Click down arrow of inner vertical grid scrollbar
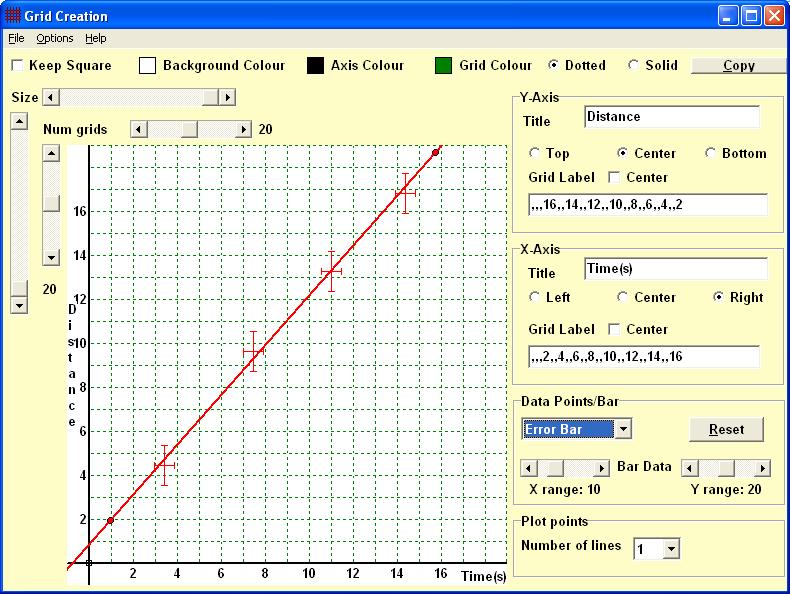This screenshot has height=594, width=790. click(51, 257)
